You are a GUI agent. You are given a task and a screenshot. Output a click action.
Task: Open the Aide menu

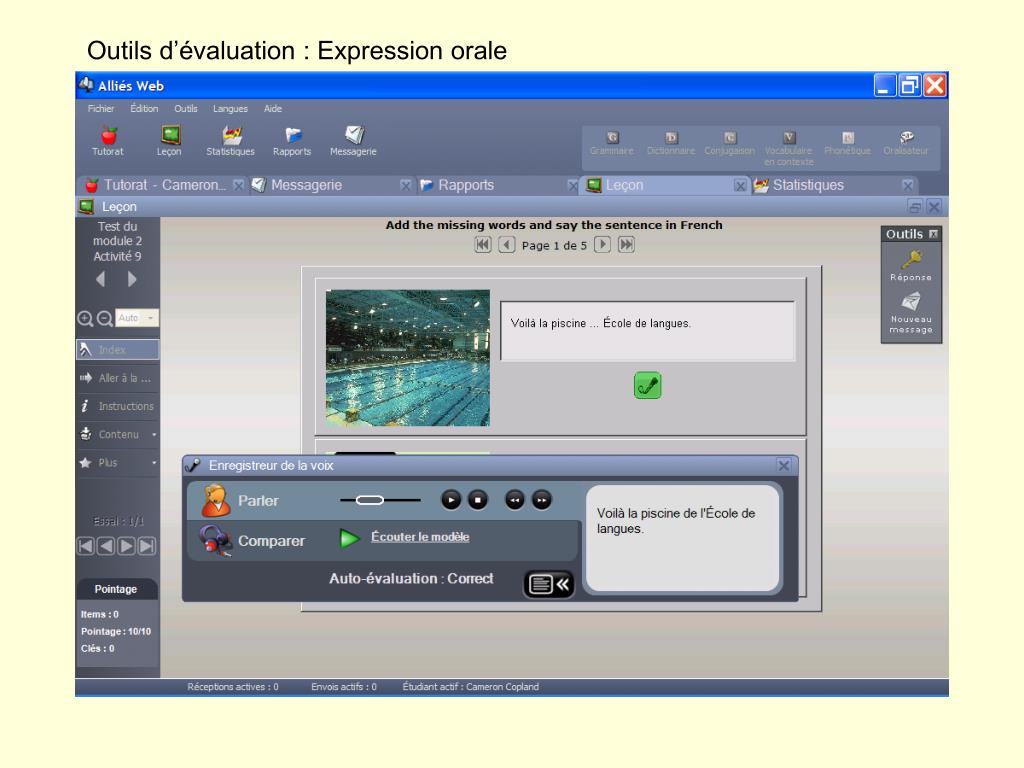coord(272,108)
